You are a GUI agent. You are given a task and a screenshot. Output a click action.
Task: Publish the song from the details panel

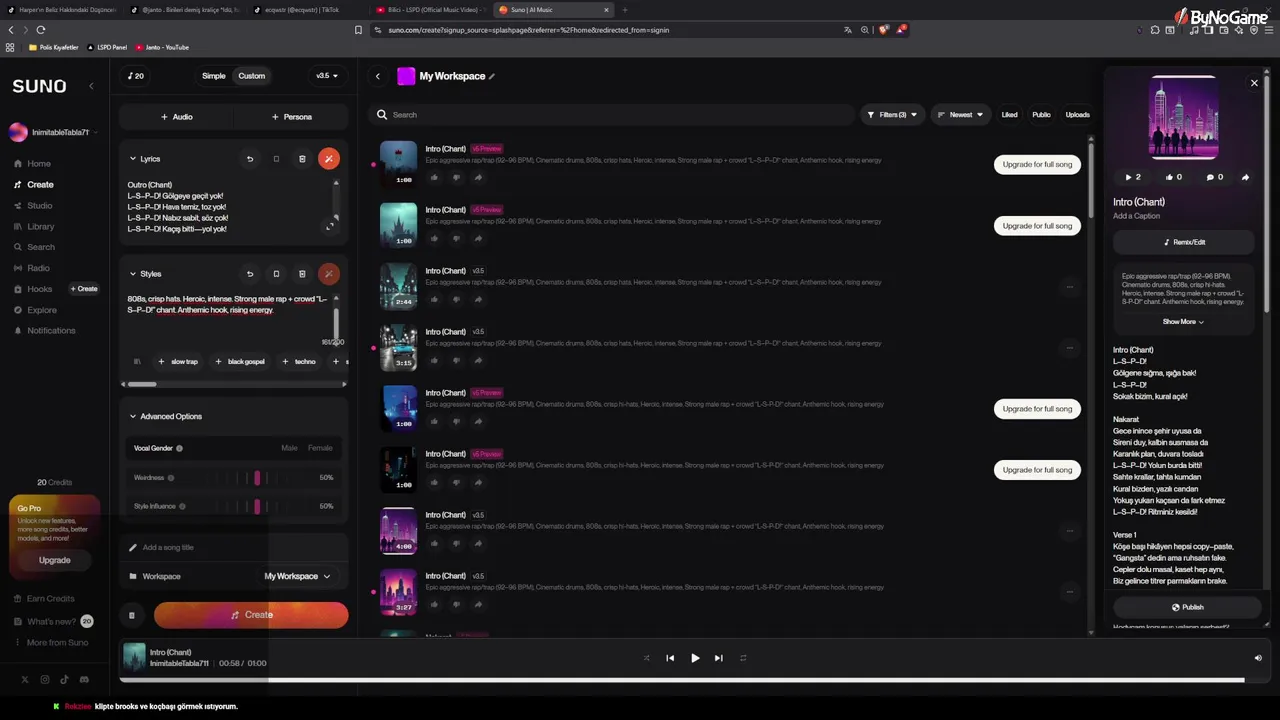1188,607
